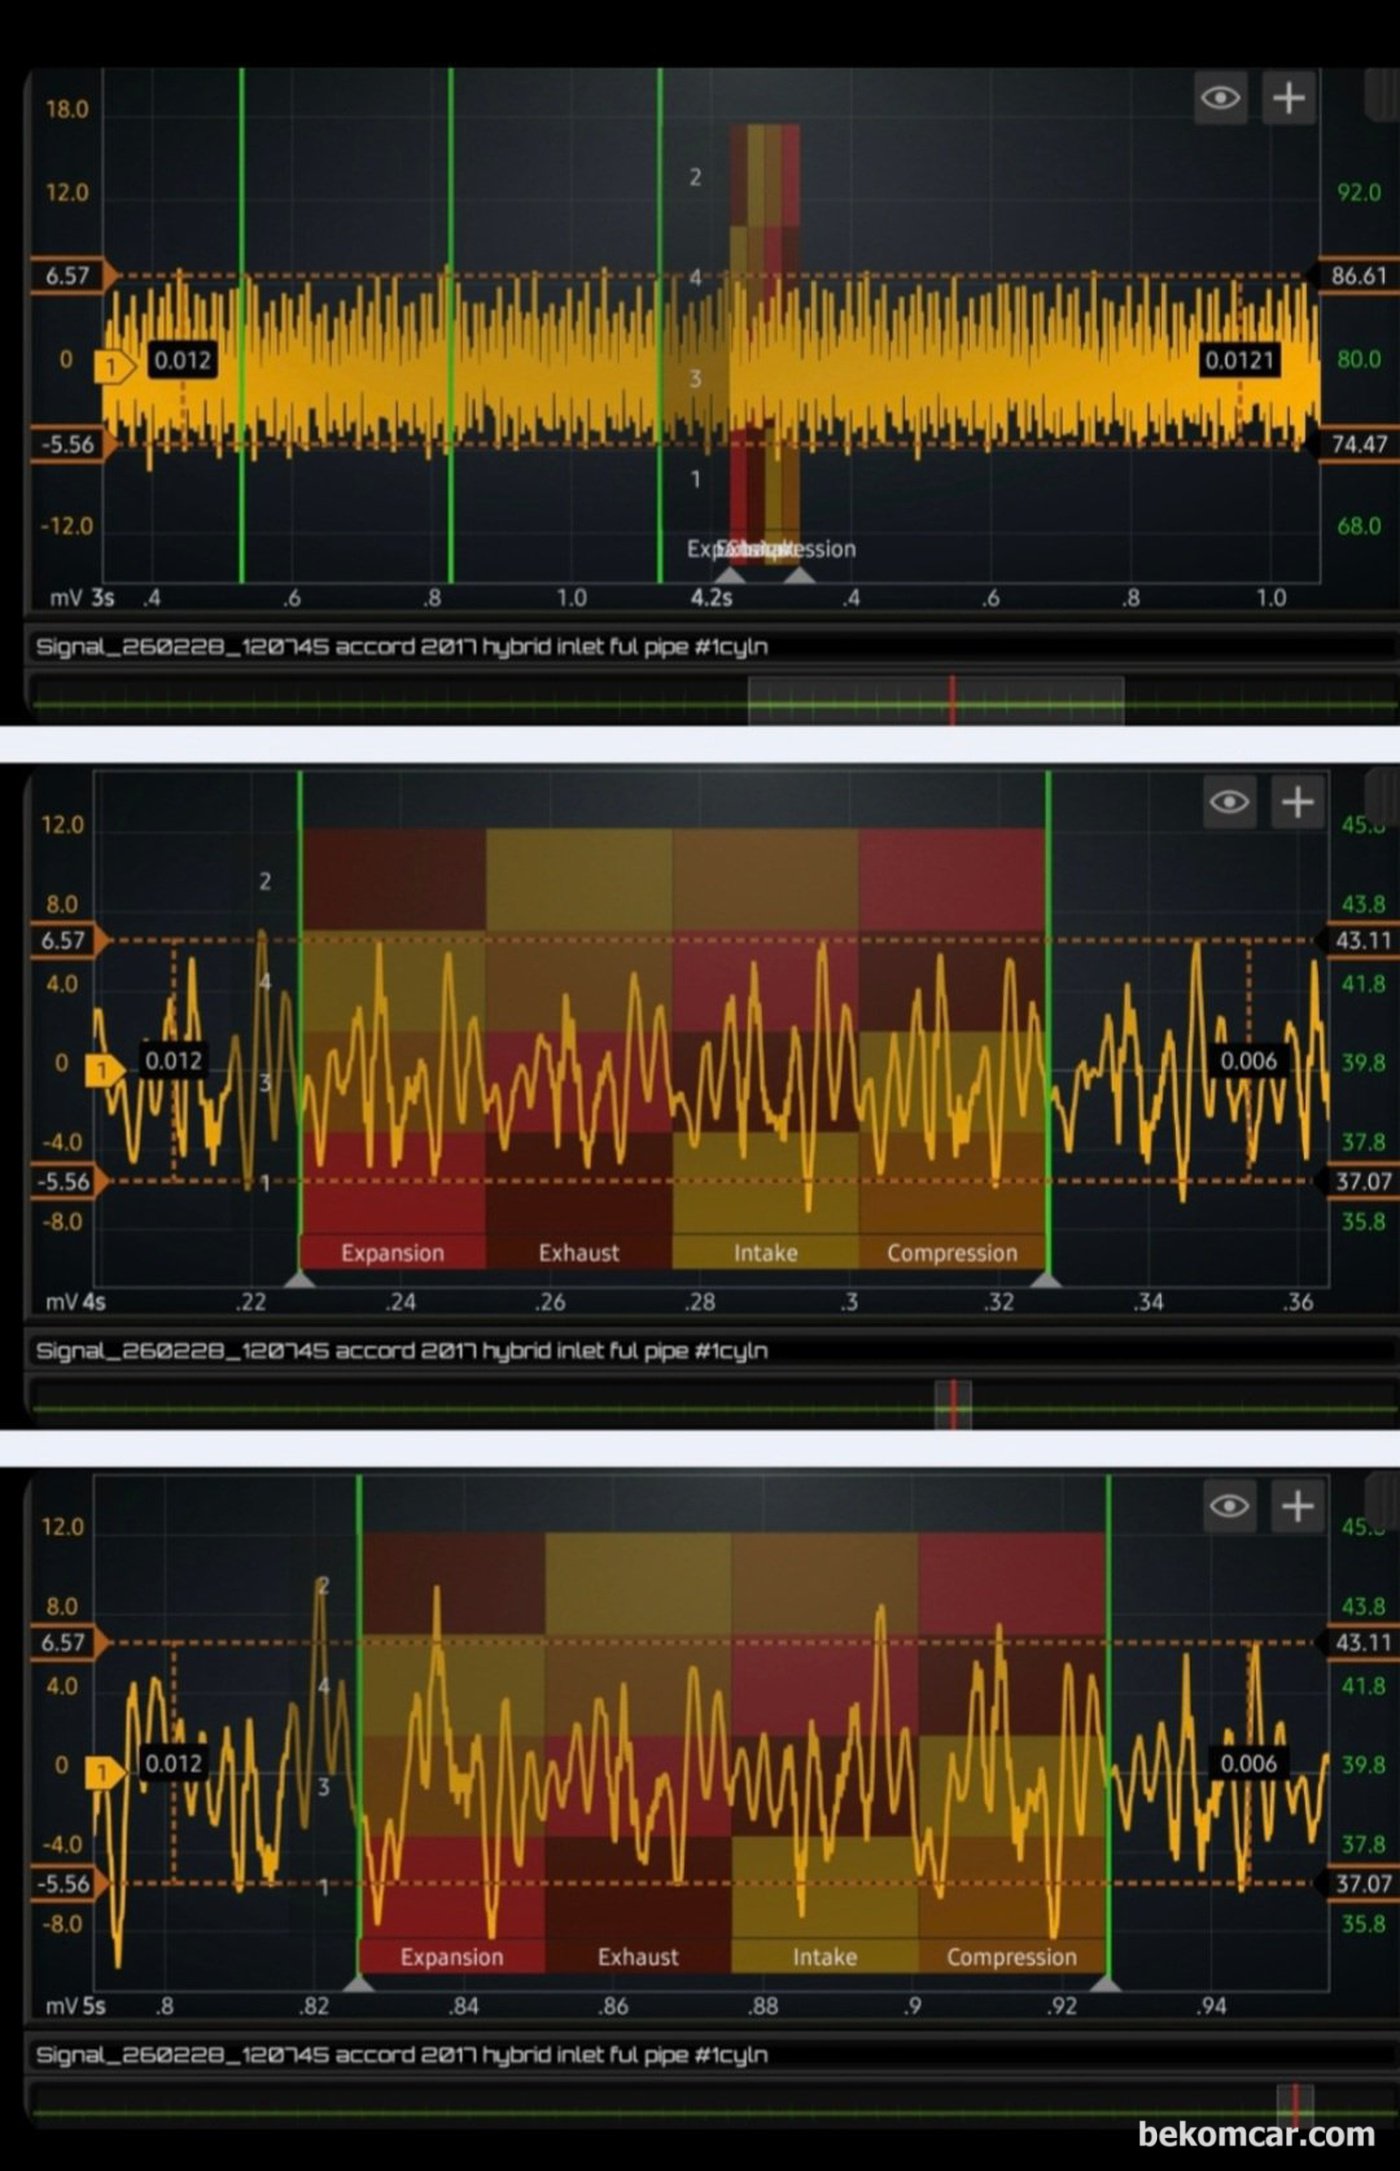Toggle the eye visibility icon in top chart

point(1220,98)
